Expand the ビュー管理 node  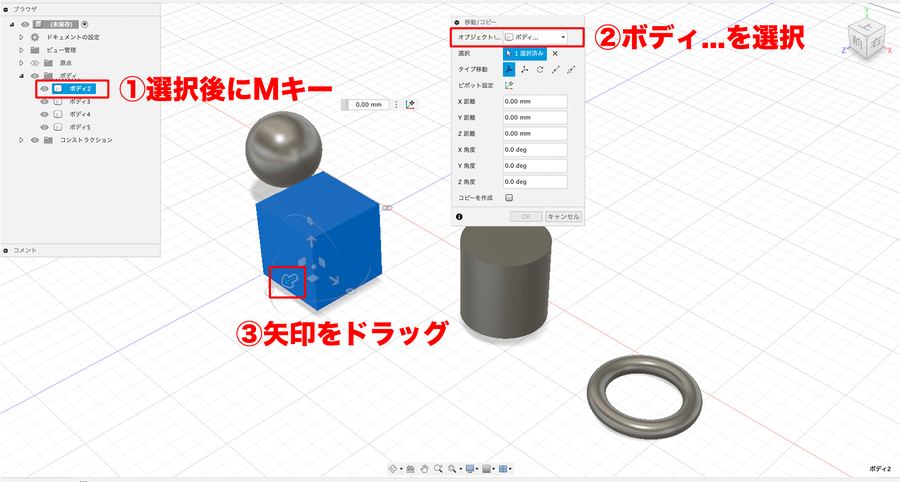click(x=21, y=50)
